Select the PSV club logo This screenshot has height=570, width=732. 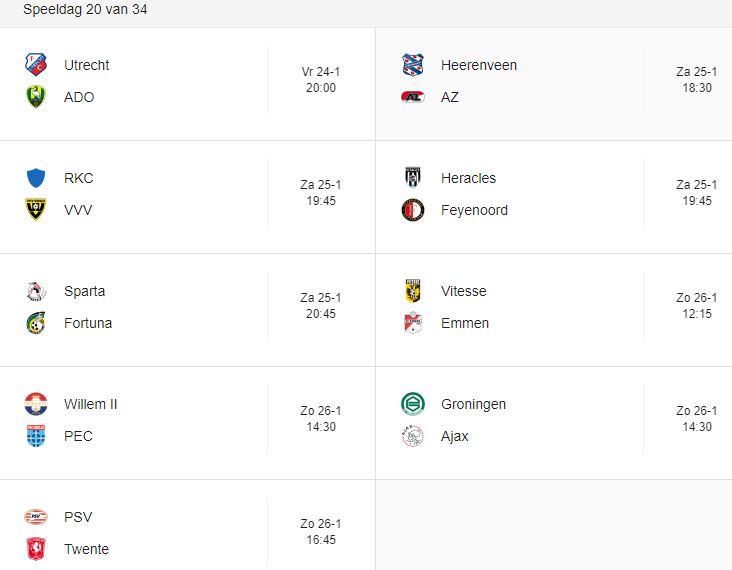[36, 517]
